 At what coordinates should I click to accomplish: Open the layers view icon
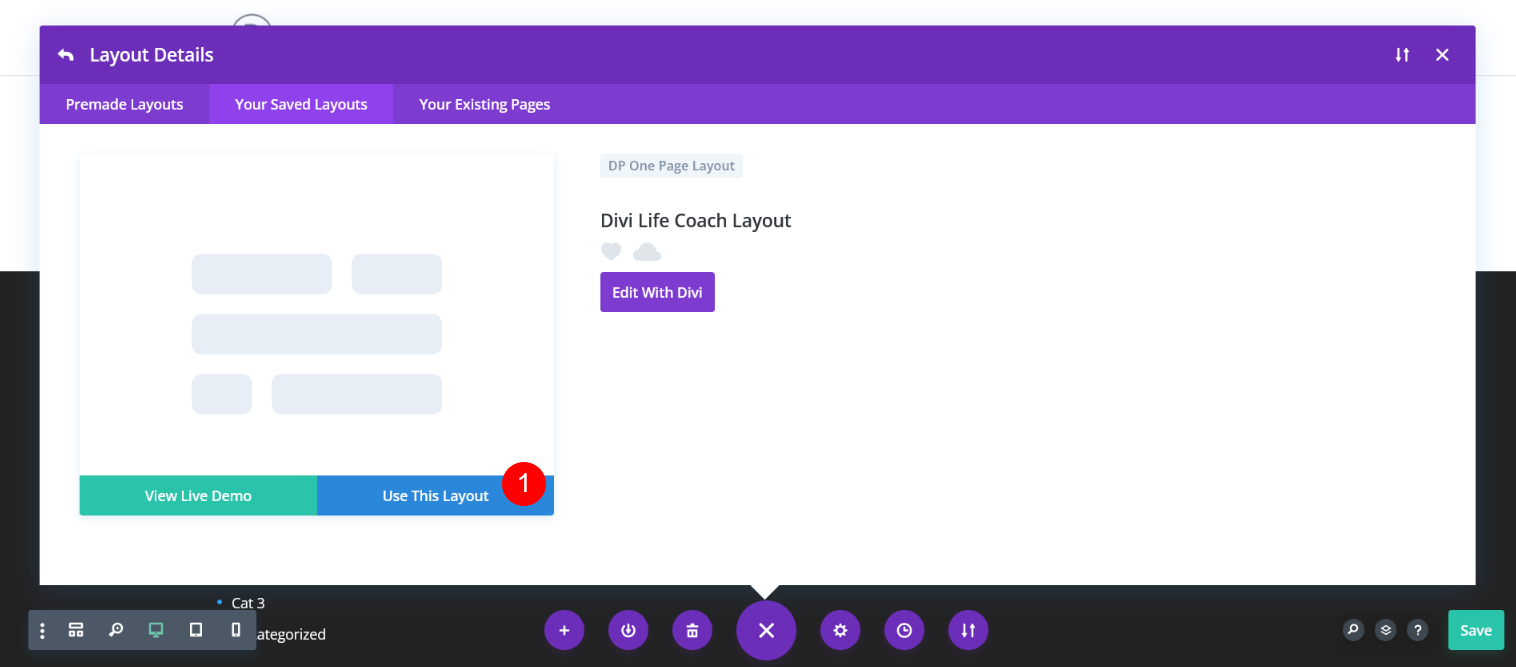coord(1385,630)
